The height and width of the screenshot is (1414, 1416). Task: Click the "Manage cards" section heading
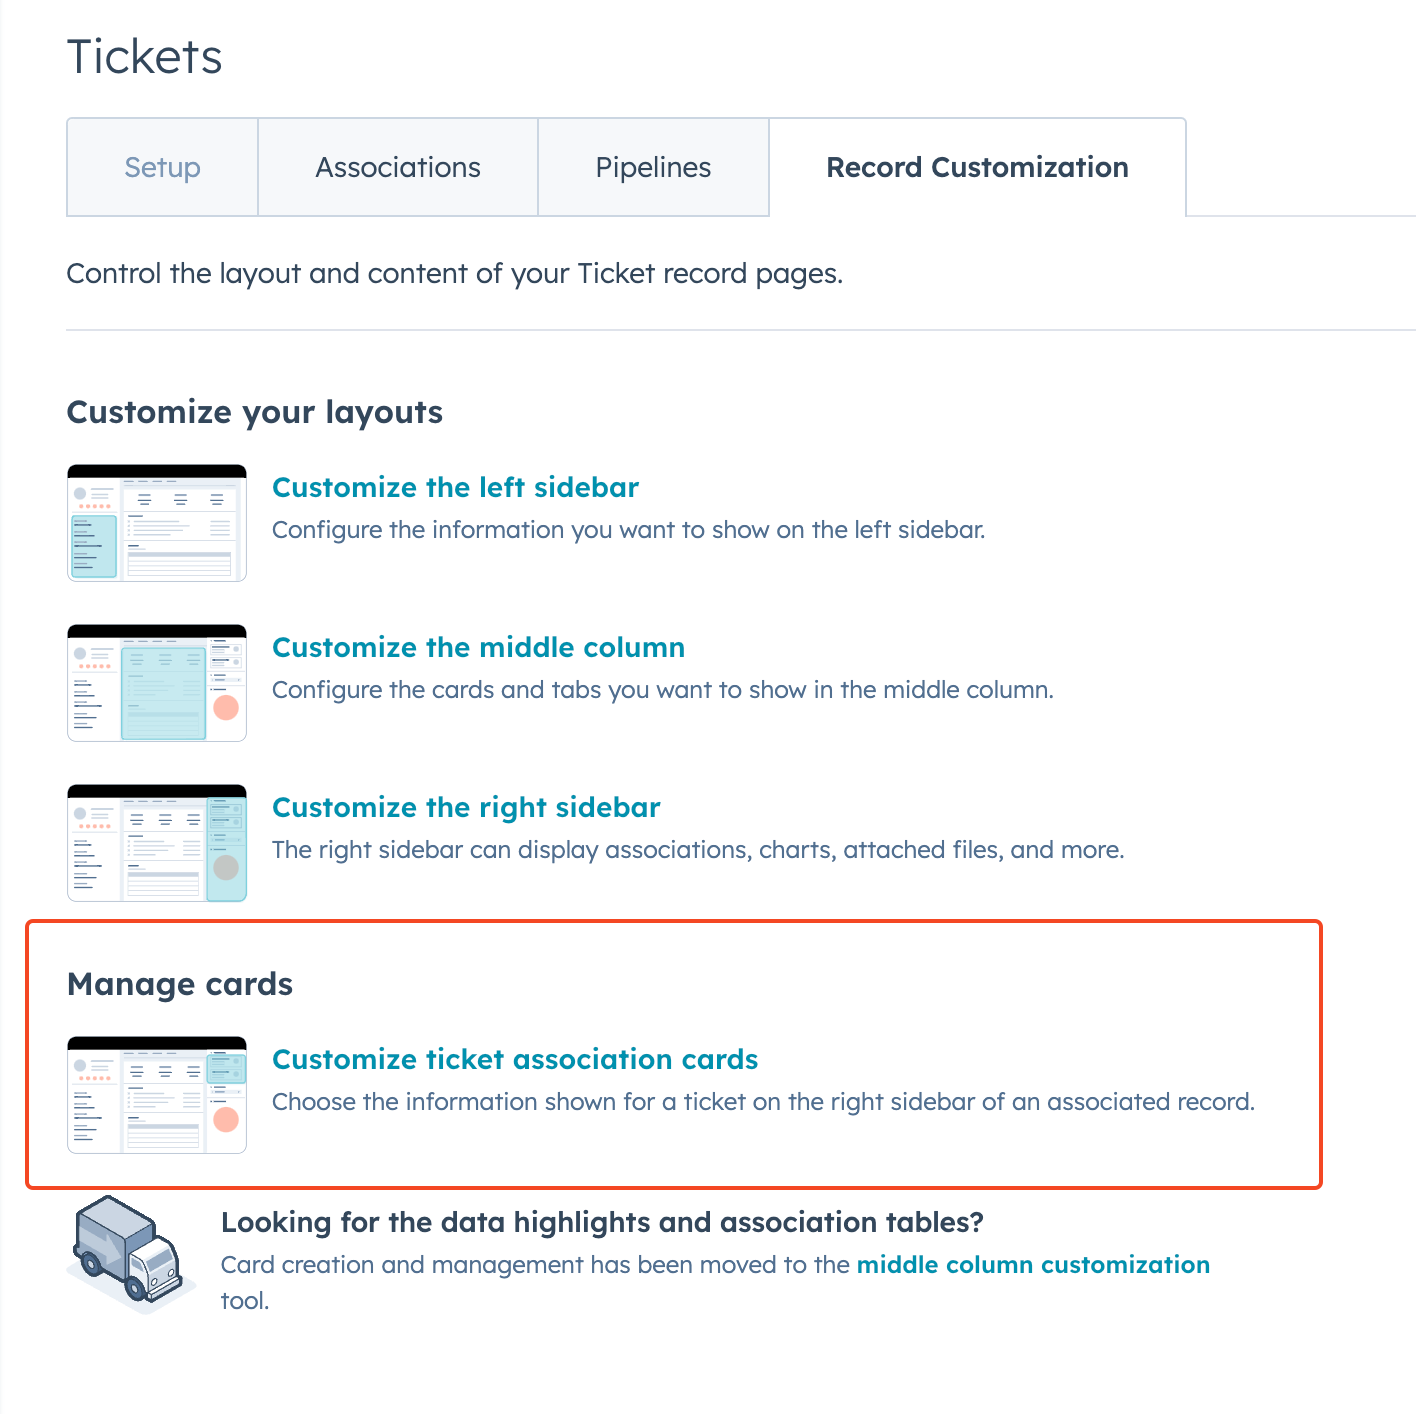coord(179,984)
